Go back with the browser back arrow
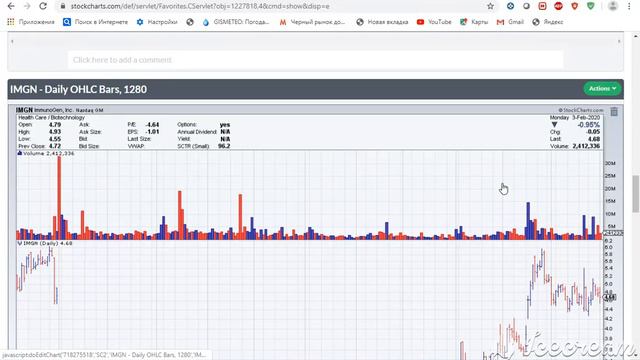 click(x=11, y=6)
